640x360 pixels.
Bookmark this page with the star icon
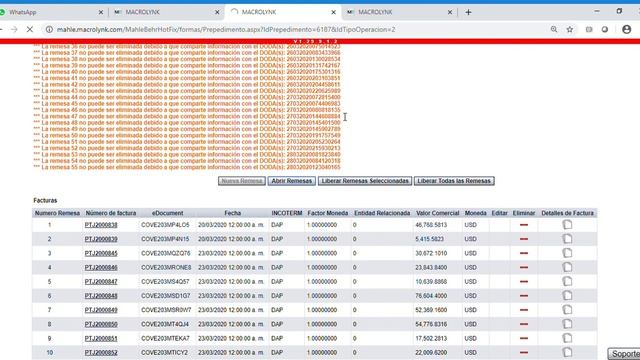570,29
